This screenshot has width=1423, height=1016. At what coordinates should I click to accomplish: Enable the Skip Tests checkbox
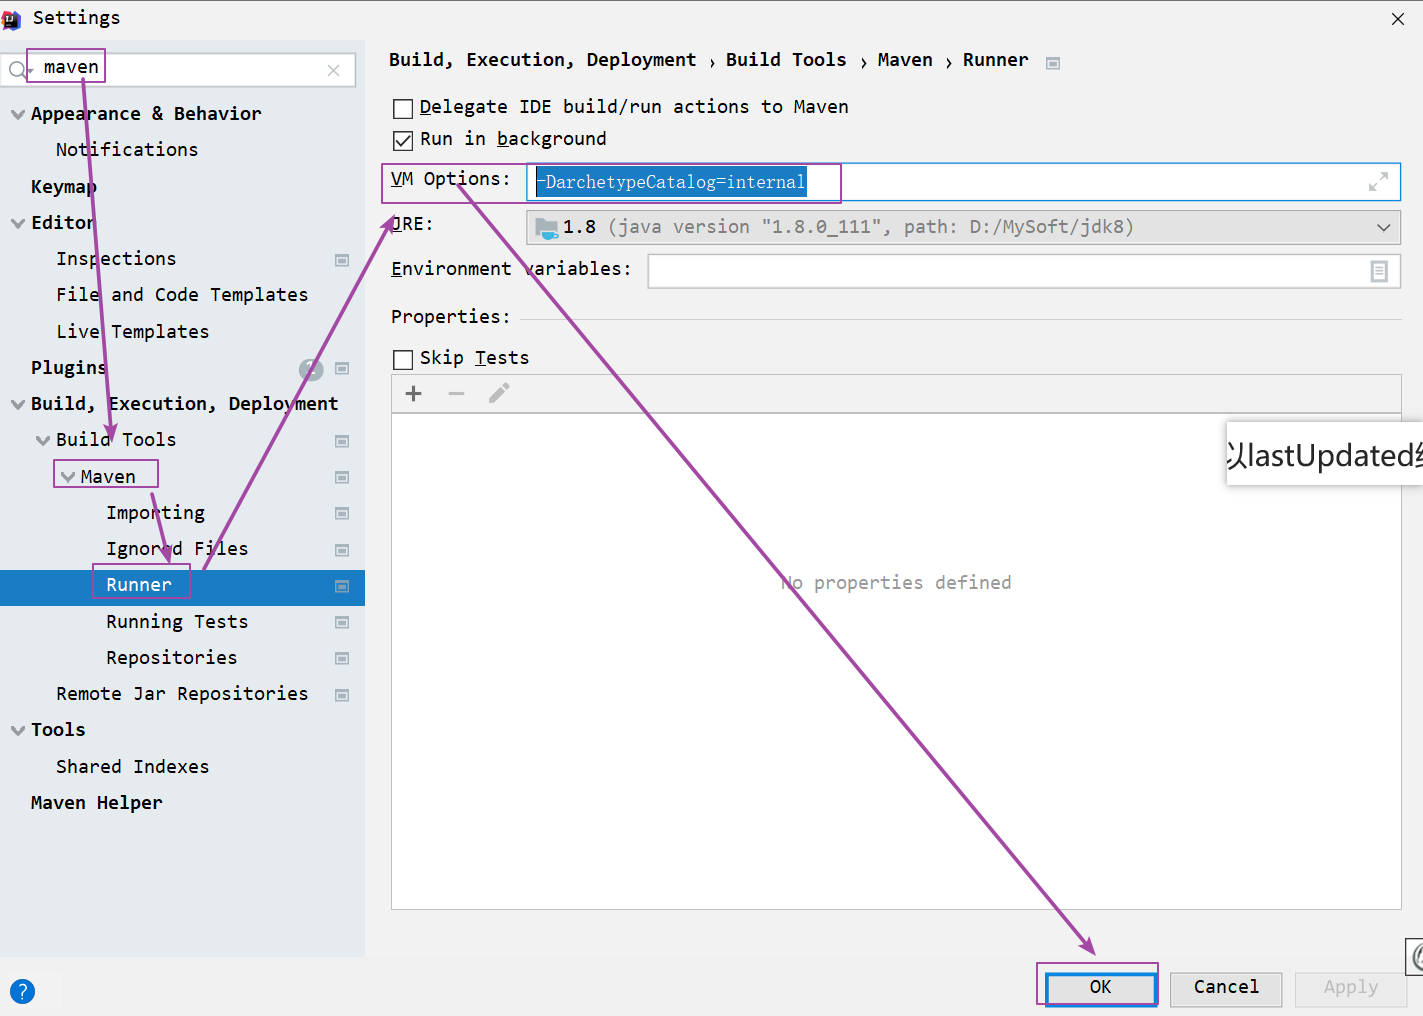403,359
